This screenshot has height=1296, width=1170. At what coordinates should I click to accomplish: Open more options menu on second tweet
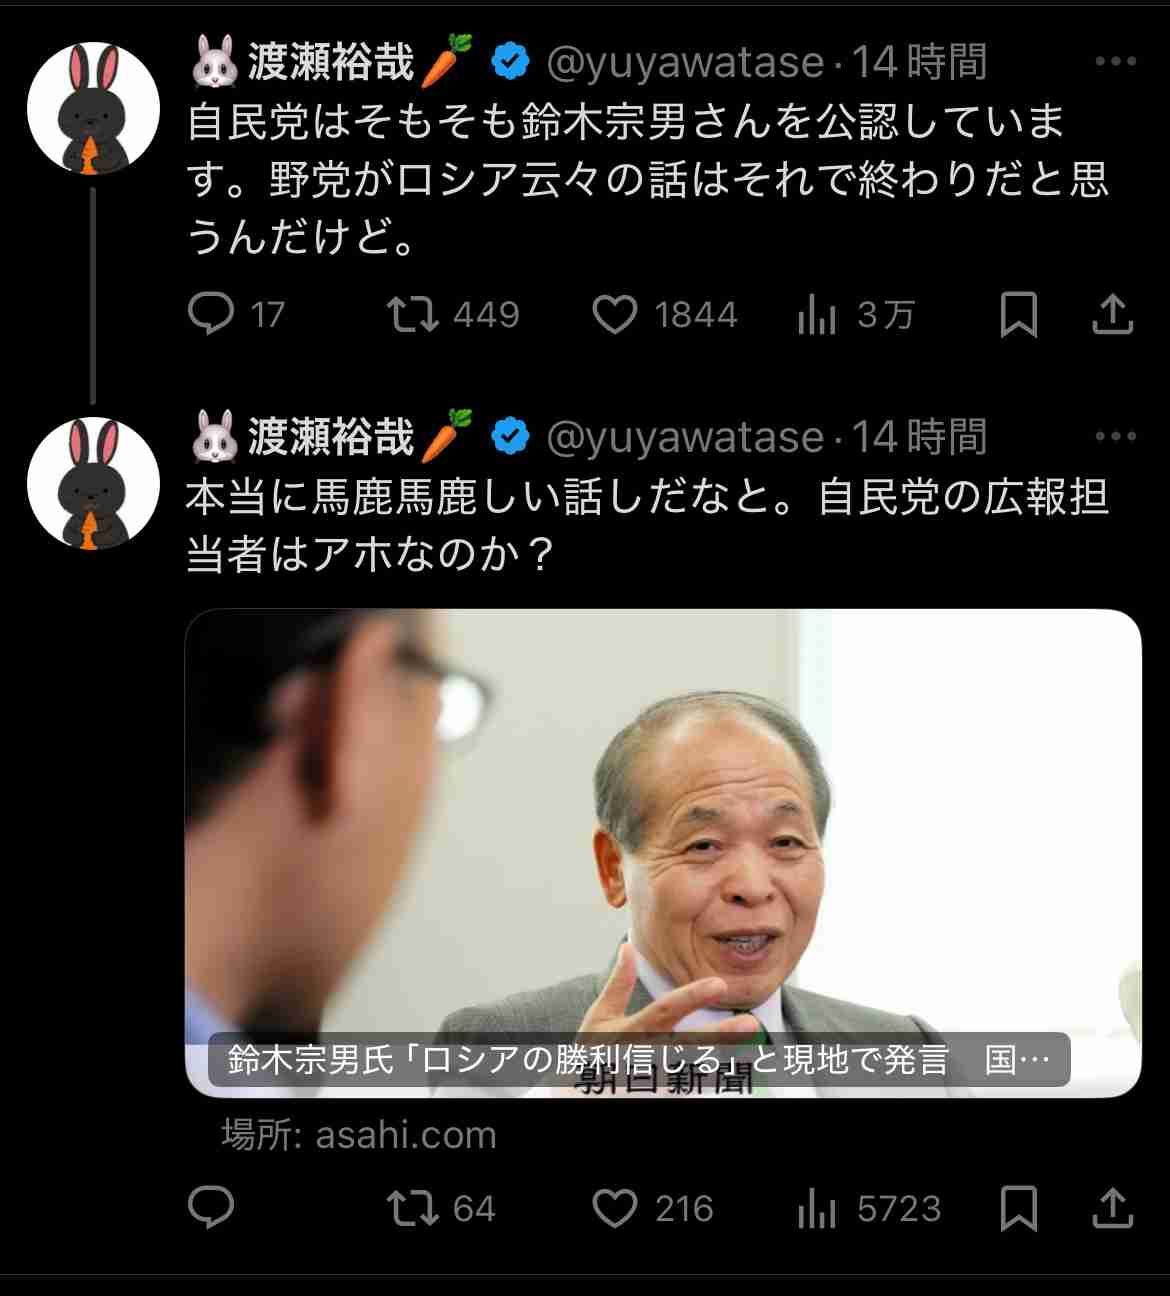(x=1115, y=437)
